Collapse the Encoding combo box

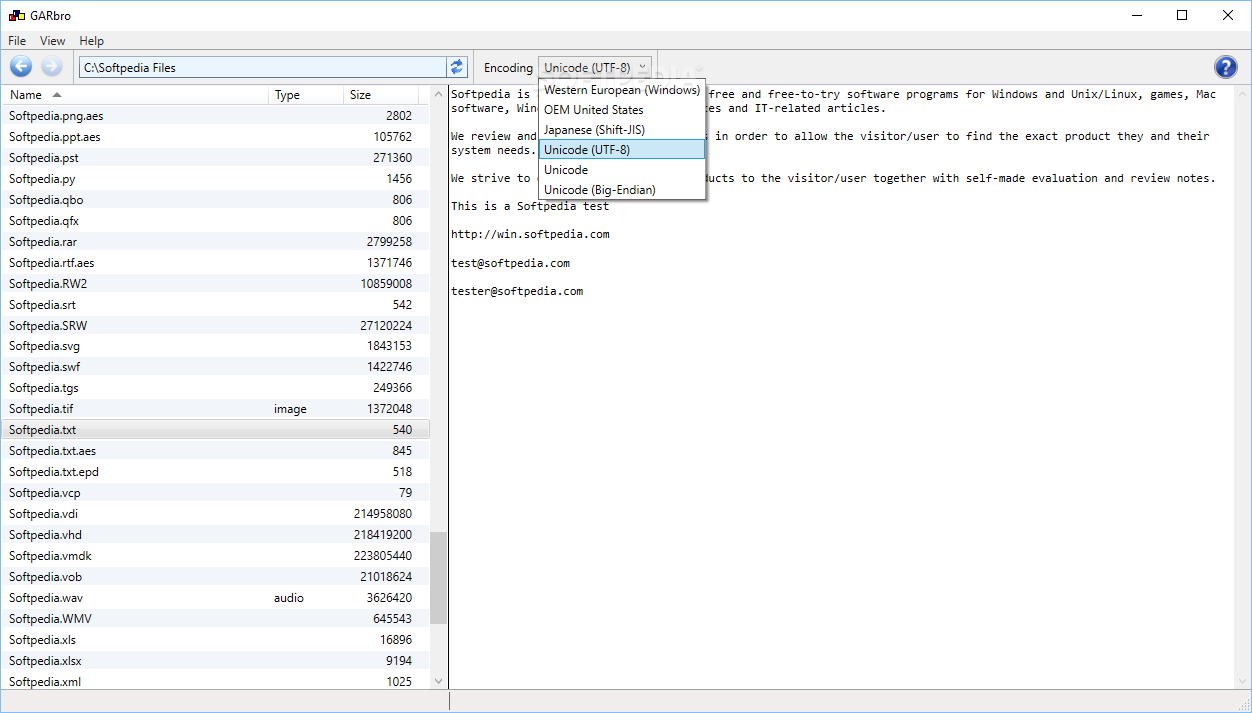click(595, 68)
